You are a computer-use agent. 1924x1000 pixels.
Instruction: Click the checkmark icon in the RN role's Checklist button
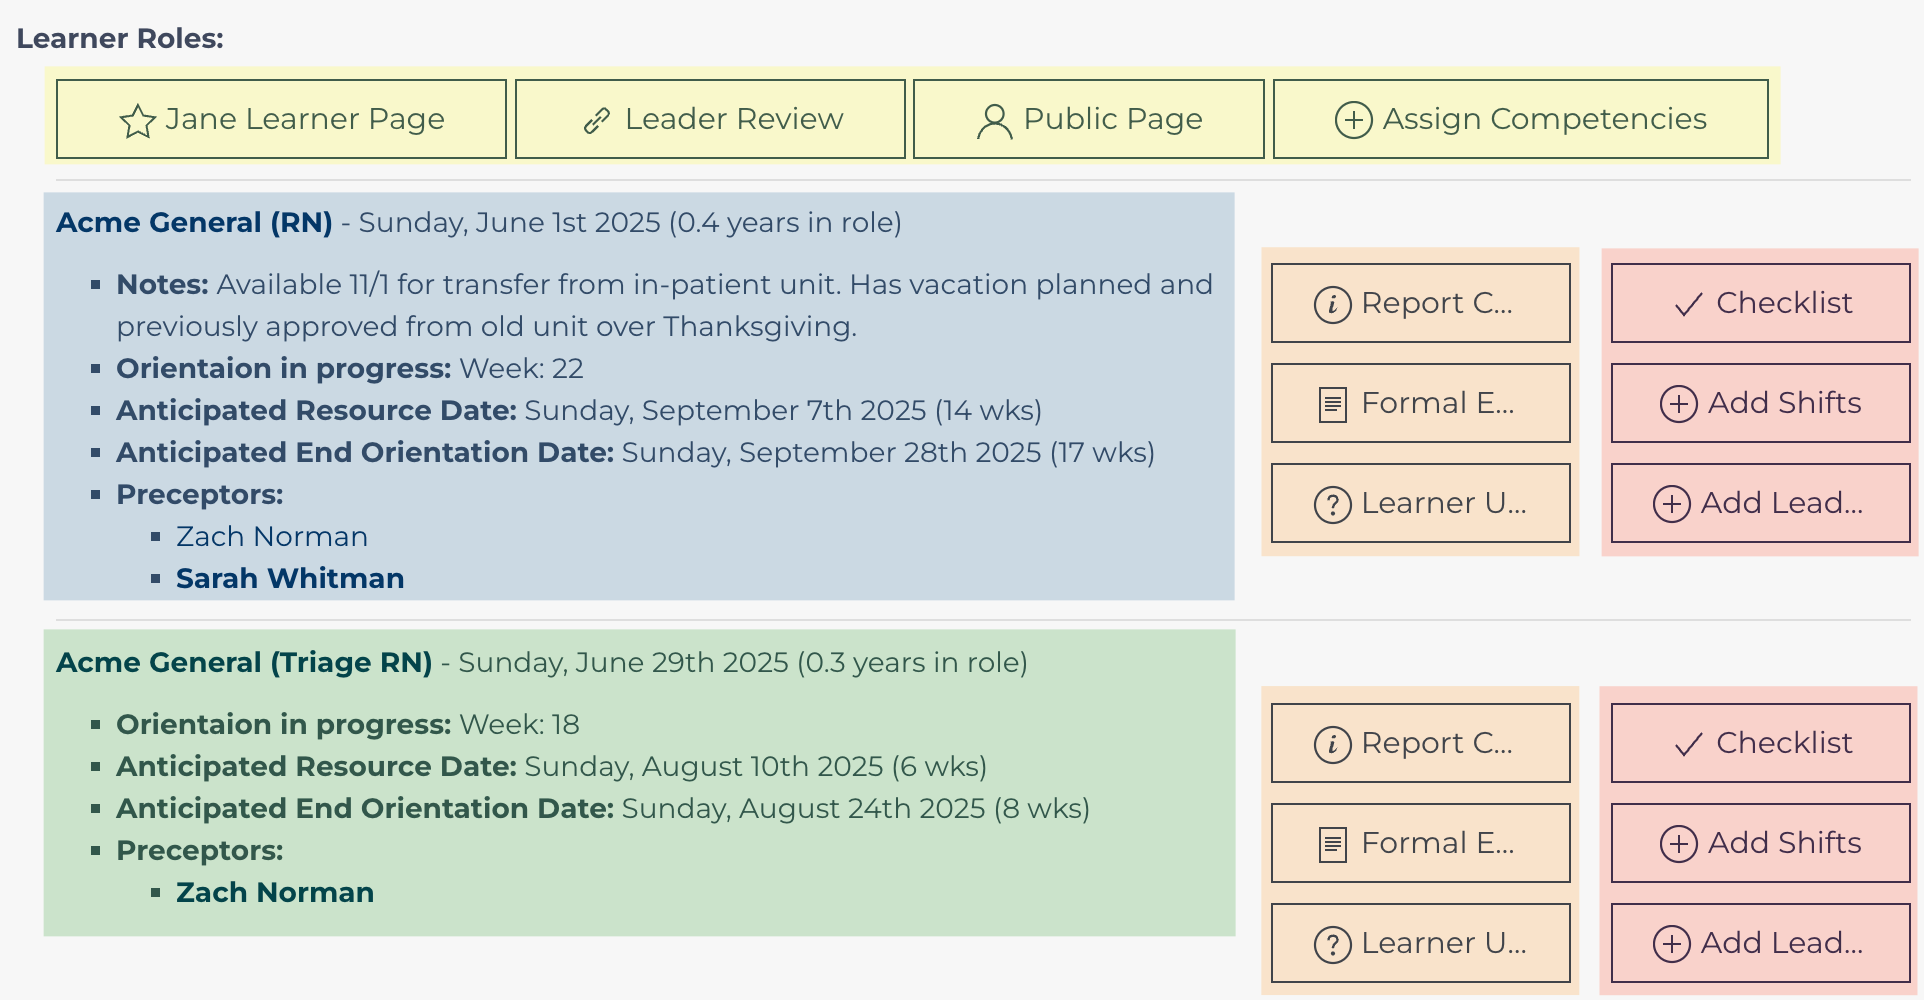point(1688,304)
